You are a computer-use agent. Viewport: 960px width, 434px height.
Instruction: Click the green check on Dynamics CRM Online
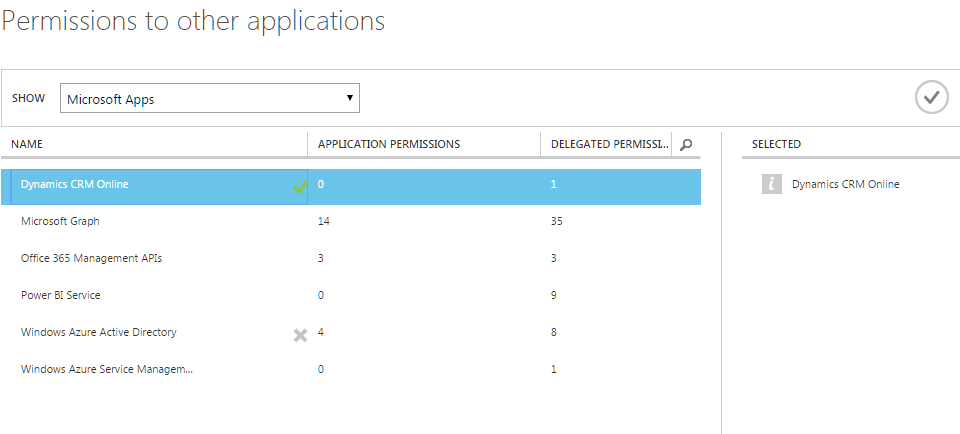(300, 187)
